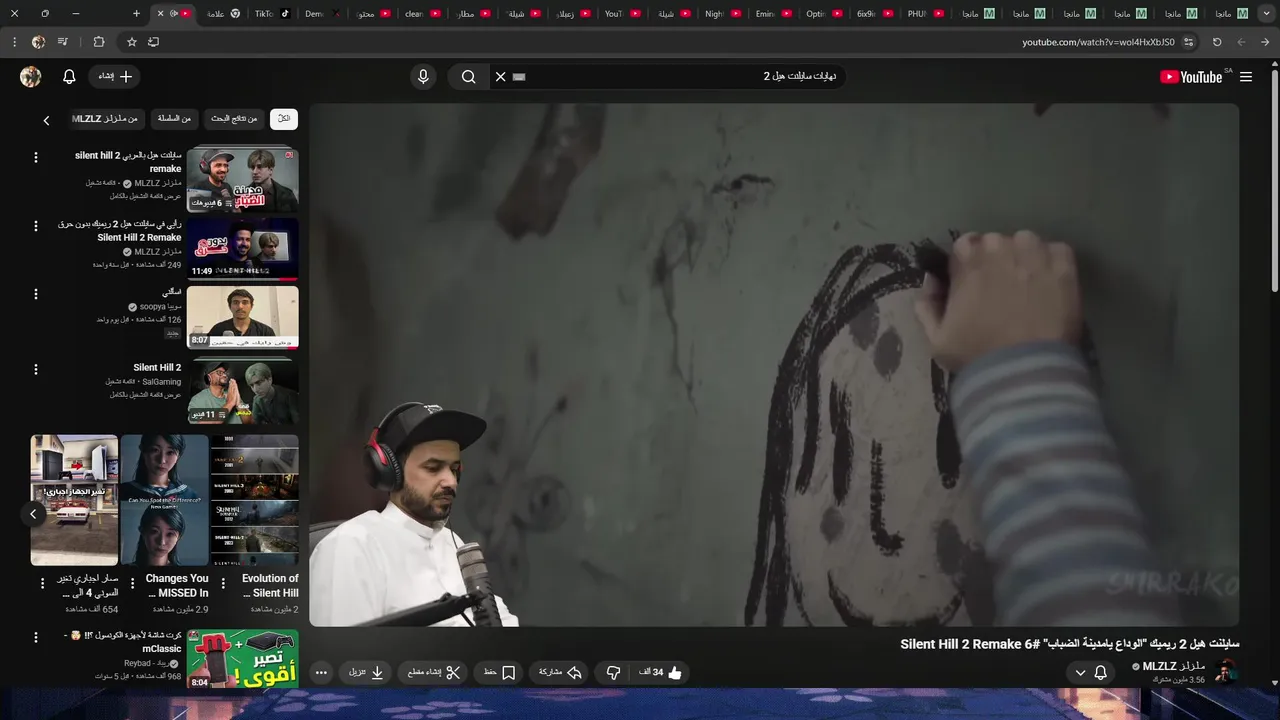Click the video player to pause
1280x720 pixels.
click(x=773, y=365)
